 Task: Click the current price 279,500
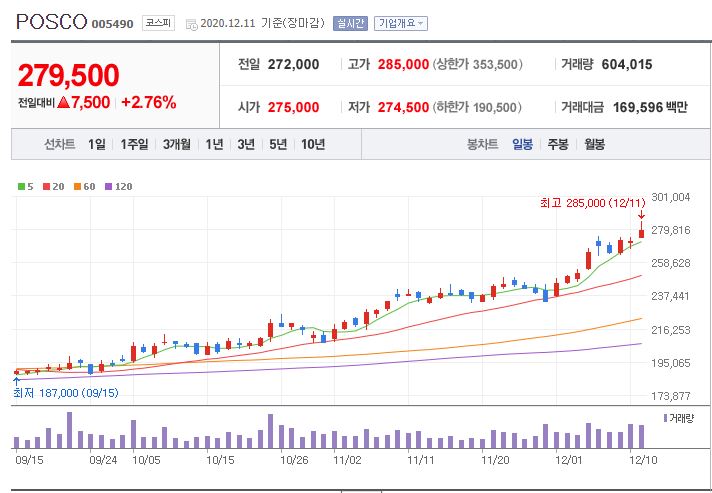tap(69, 75)
